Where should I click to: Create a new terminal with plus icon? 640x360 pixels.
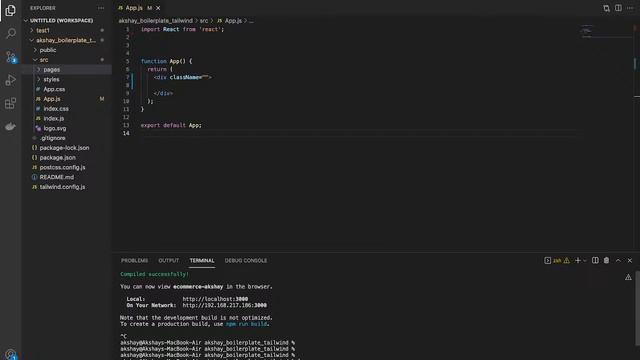[x=577, y=260]
